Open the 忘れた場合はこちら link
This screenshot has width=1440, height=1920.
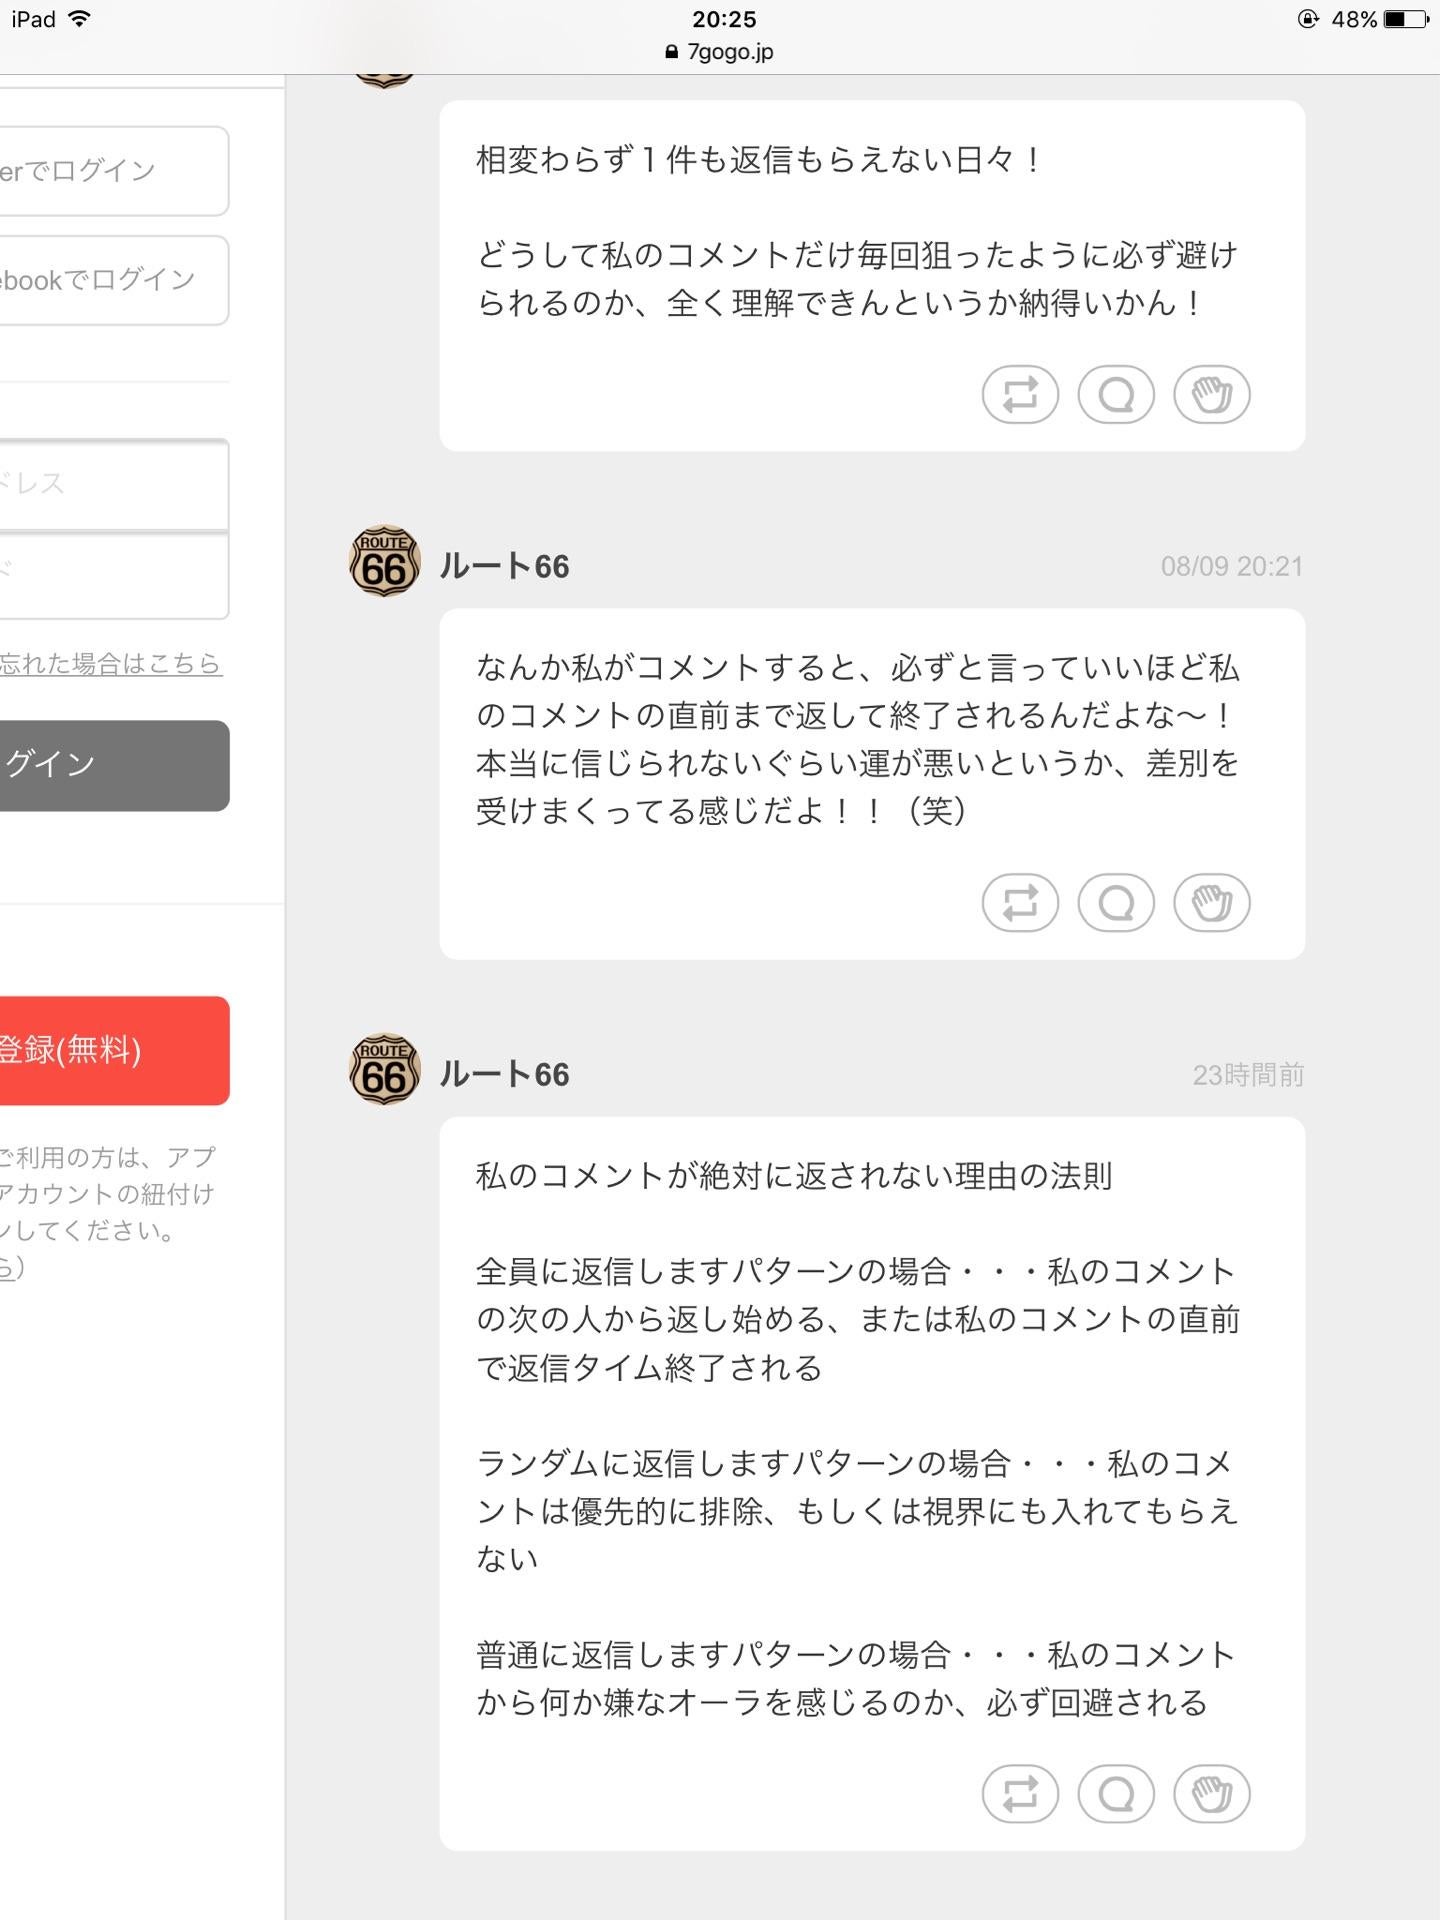[x=110, y=663]
